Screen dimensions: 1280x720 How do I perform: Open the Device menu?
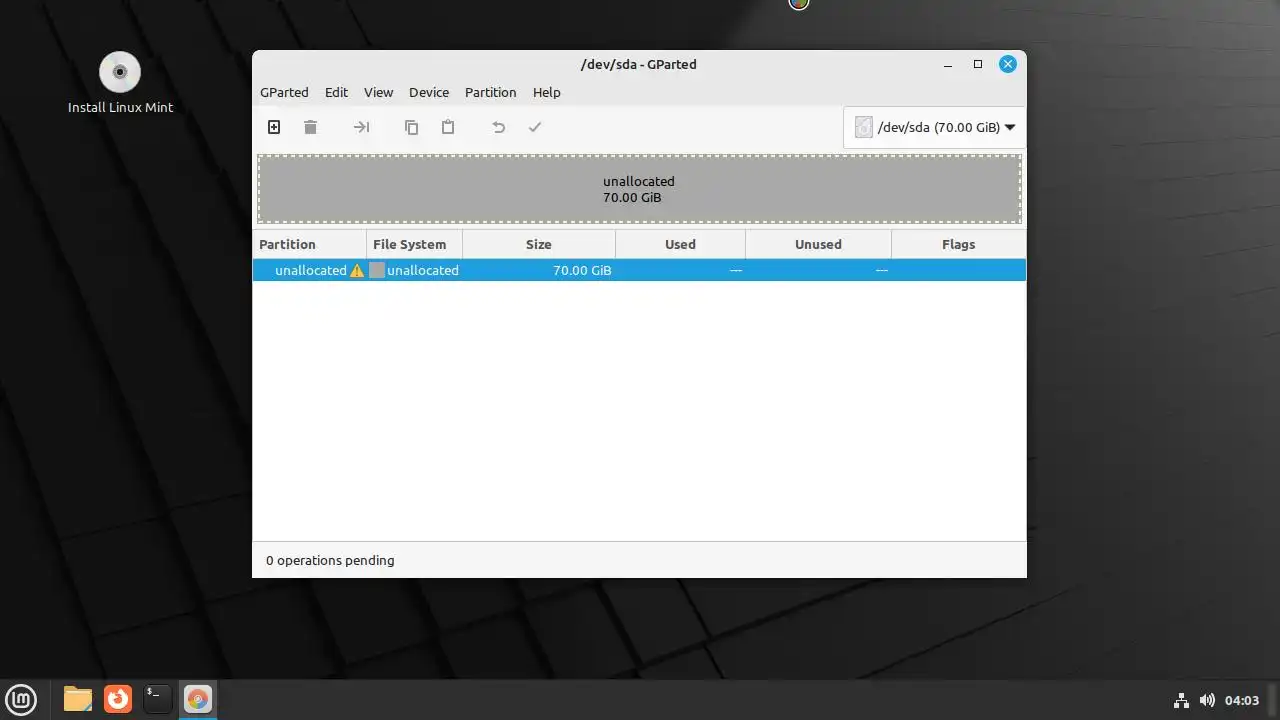tap(429, 92)
